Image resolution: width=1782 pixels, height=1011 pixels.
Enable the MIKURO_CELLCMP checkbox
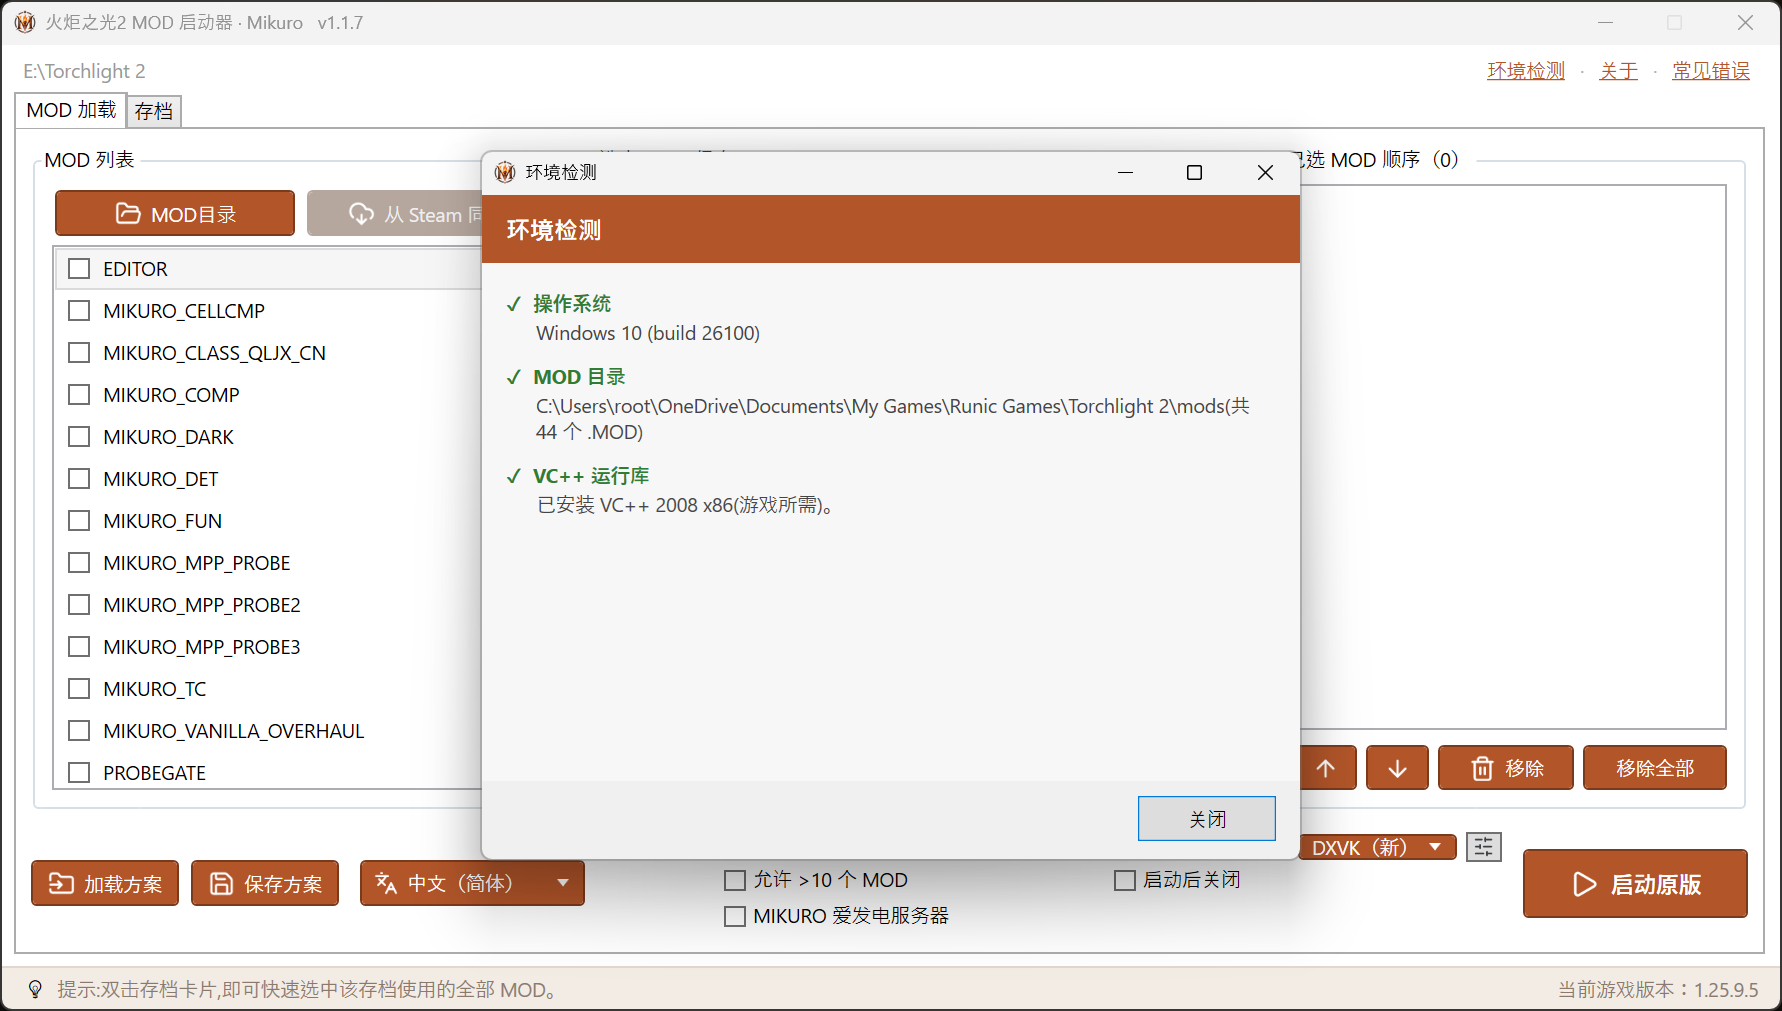pyautogui.click(x=79, y=311)
